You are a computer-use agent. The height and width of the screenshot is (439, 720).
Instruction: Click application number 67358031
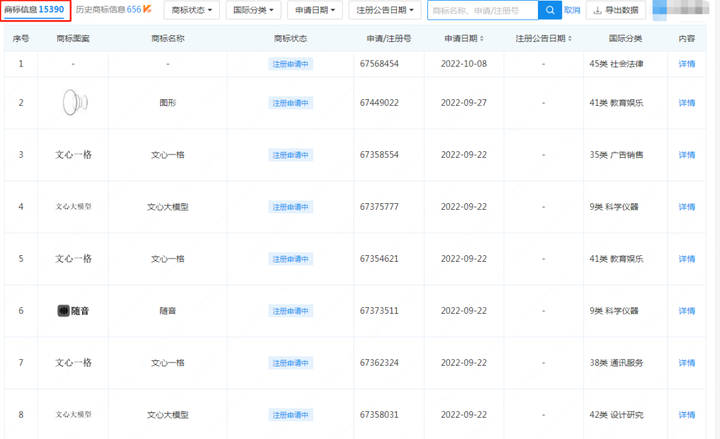click(379, 415)
